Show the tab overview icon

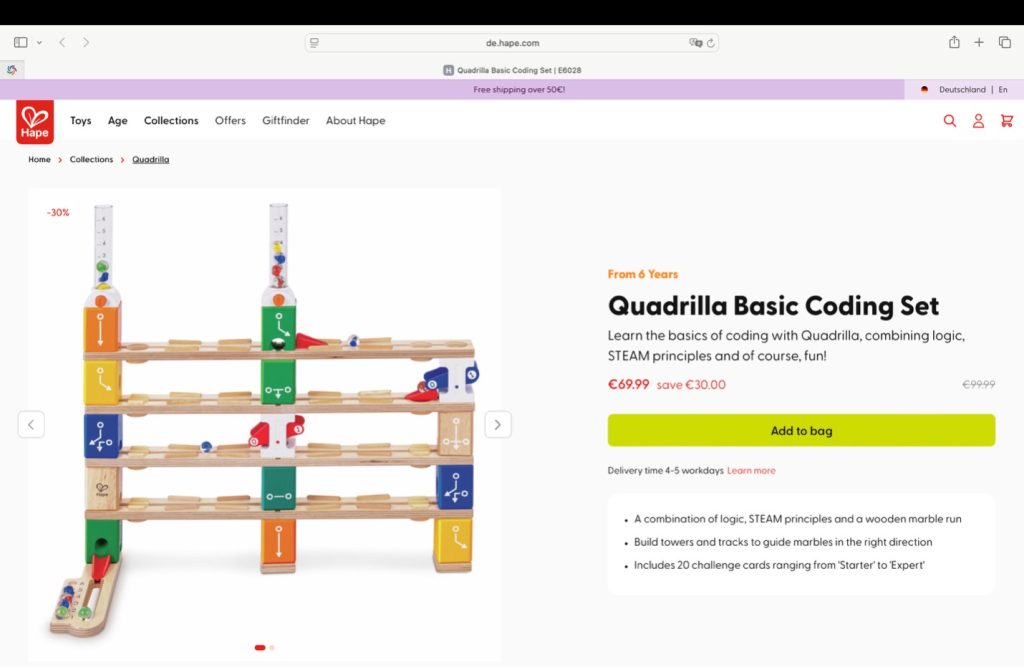(1004, 42)
